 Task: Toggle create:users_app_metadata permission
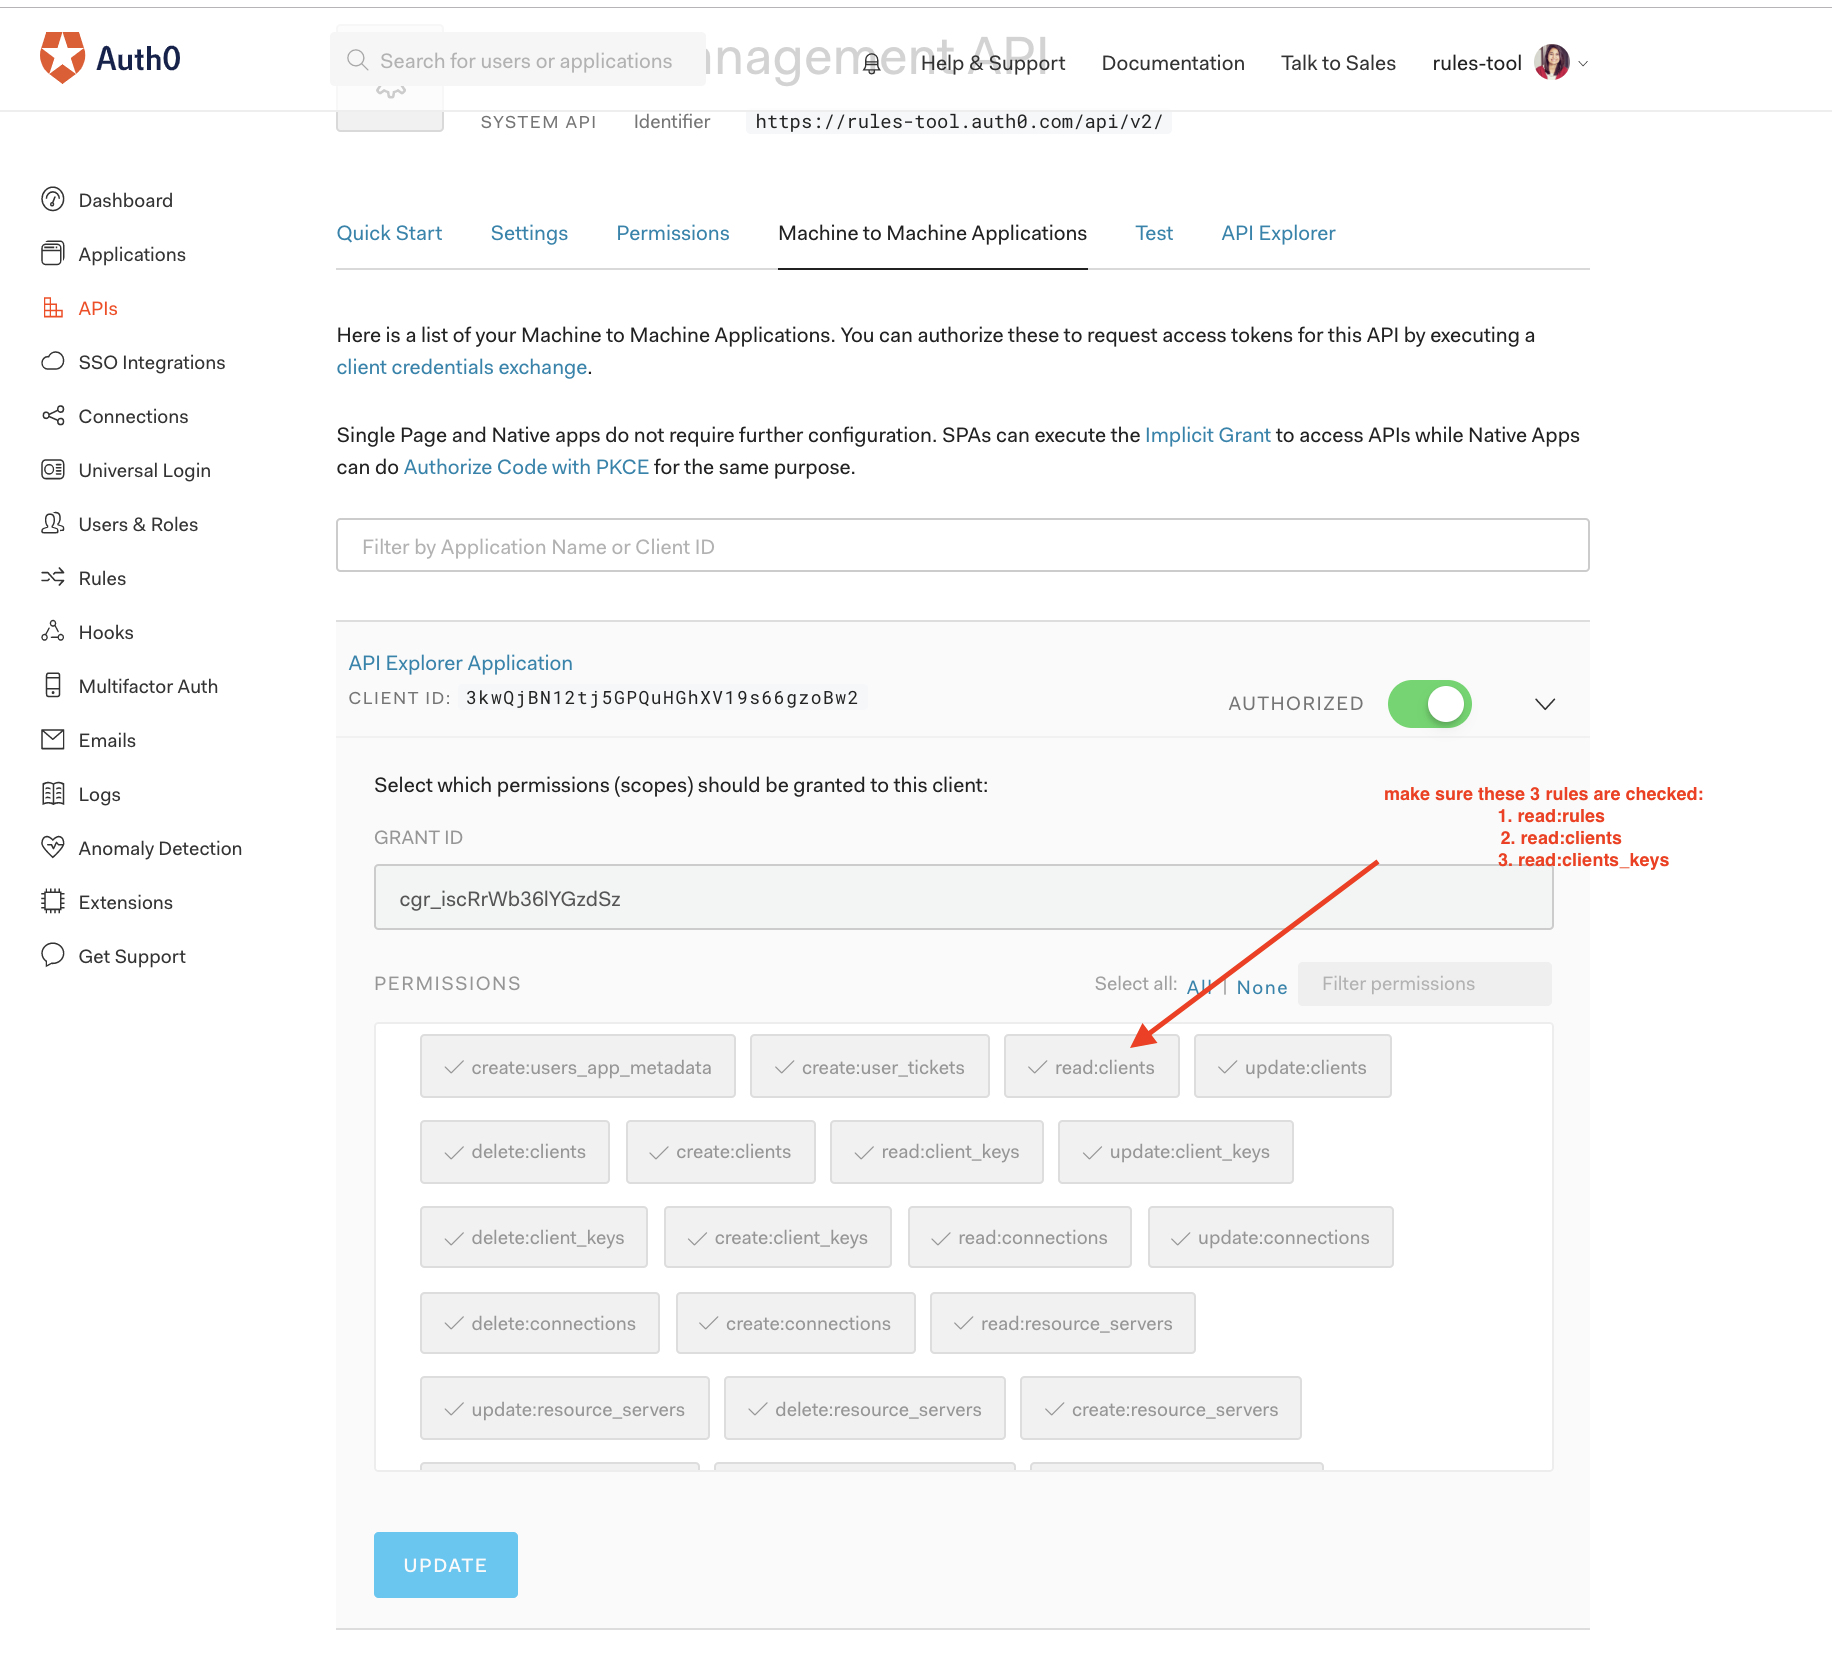point(578,1067)
